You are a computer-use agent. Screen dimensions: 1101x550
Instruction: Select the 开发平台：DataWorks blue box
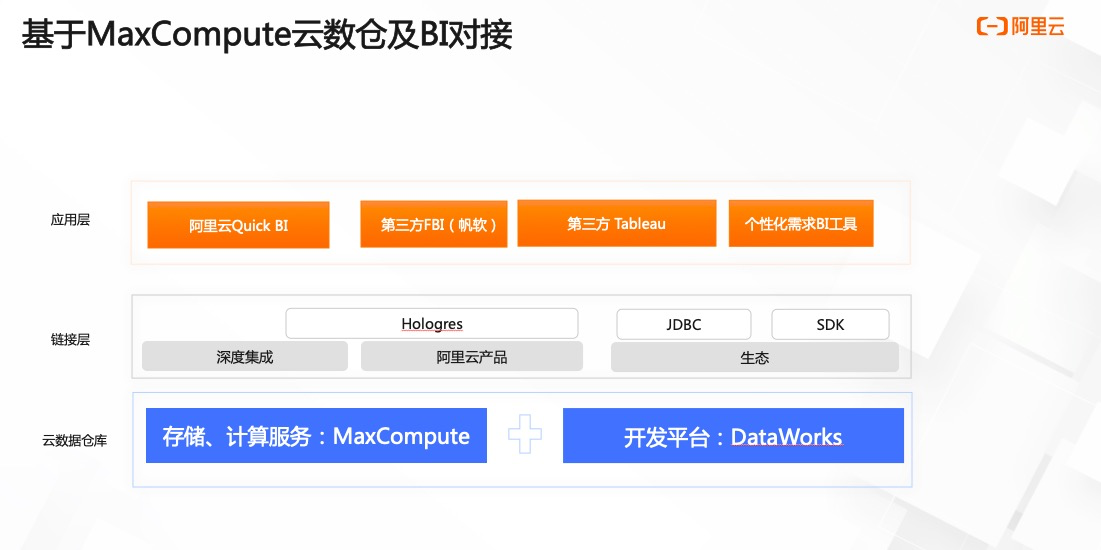pos(733,436)
